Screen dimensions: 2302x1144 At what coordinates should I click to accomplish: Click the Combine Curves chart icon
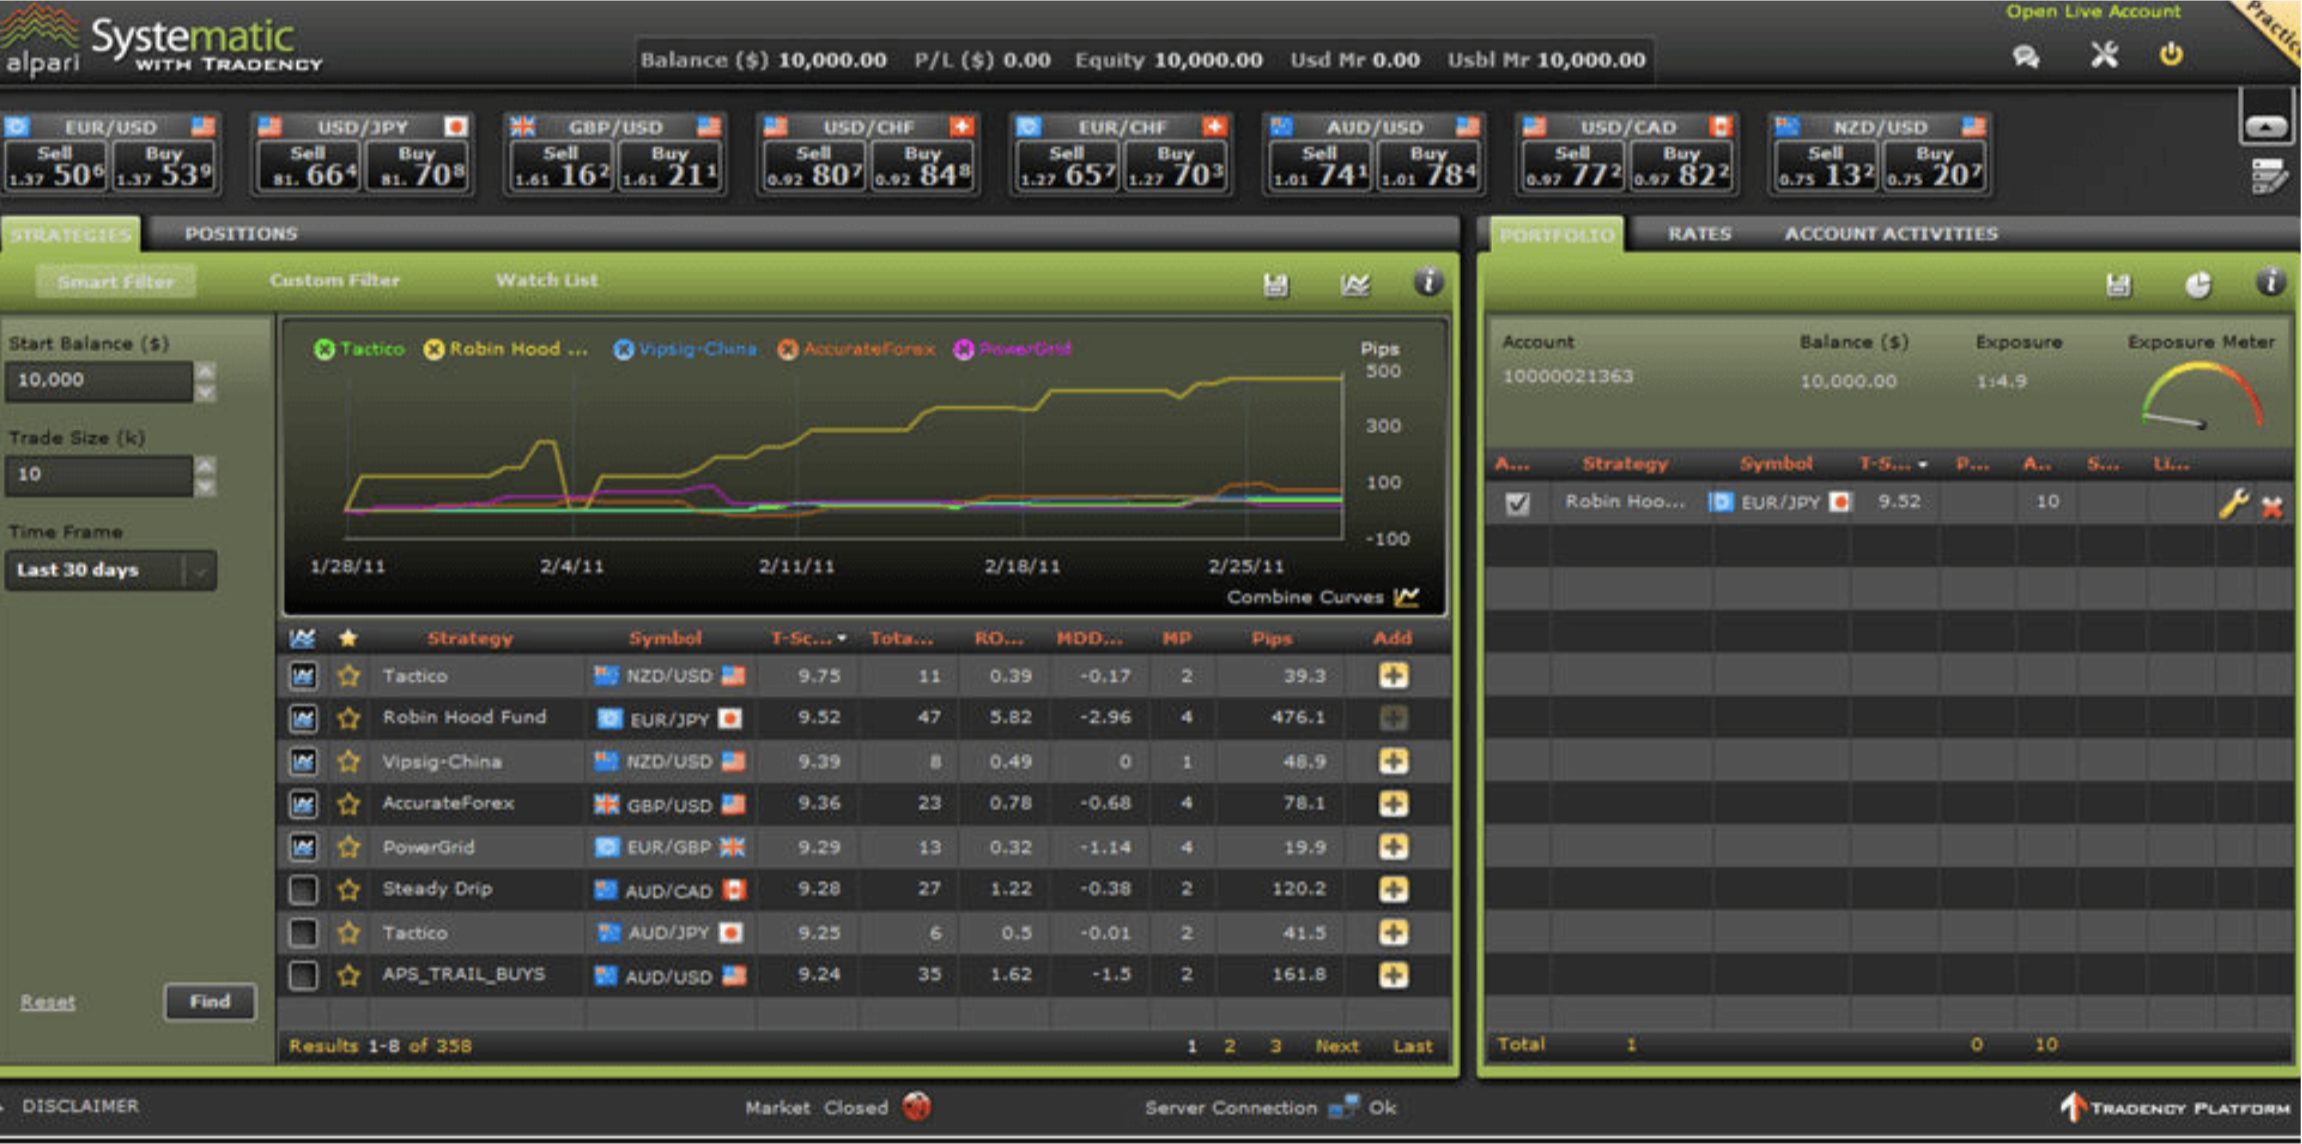pyautogui.click(x=1406, y=597)
